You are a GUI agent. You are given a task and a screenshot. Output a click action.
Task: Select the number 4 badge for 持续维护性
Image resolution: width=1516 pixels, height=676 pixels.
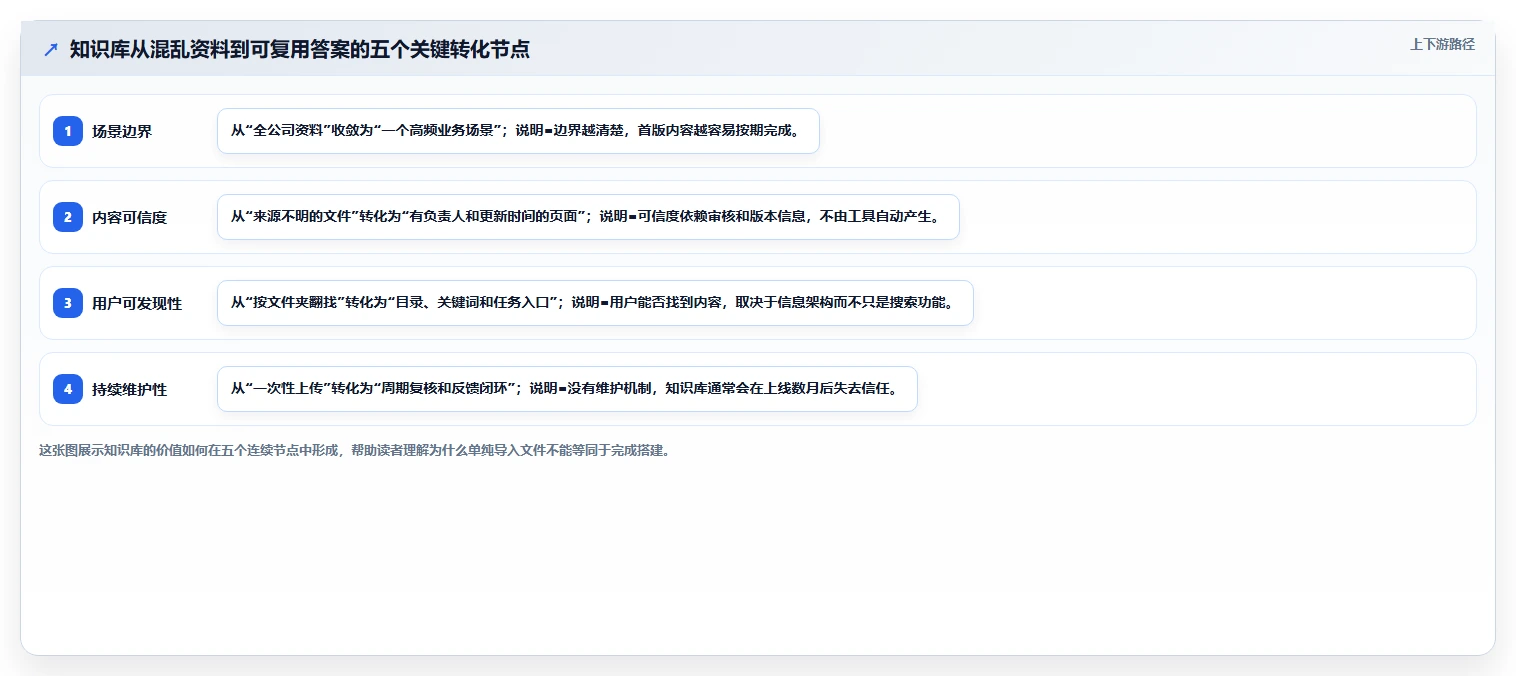click(68, 389)
